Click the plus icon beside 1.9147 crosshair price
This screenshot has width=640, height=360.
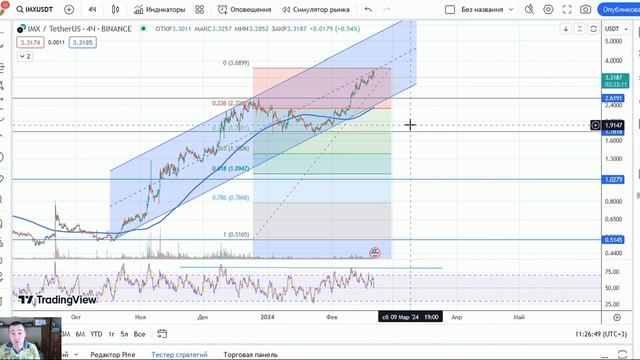(595, 125)
